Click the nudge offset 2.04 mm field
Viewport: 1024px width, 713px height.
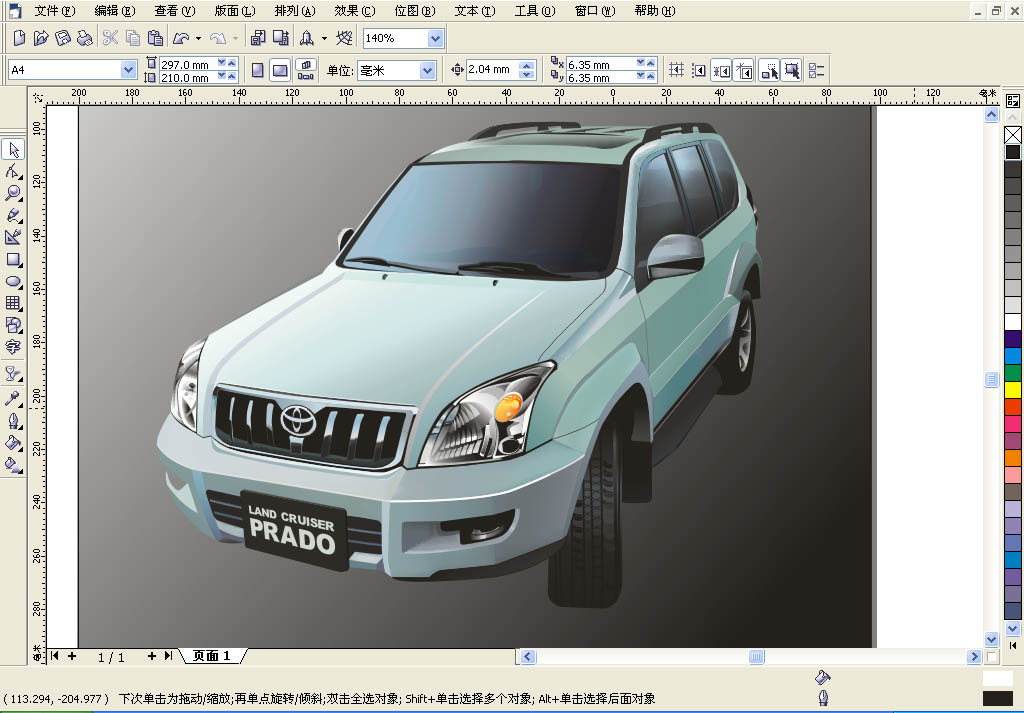point(490,70)
